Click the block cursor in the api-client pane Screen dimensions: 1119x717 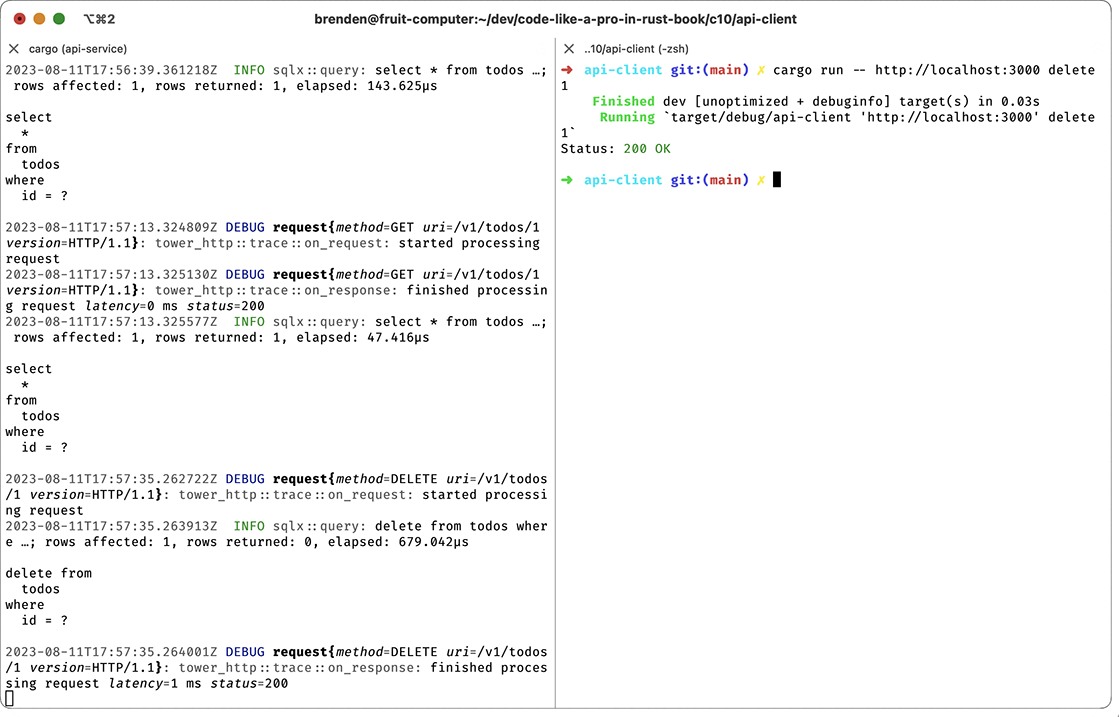pyautogui.click(x=777, y=180)
